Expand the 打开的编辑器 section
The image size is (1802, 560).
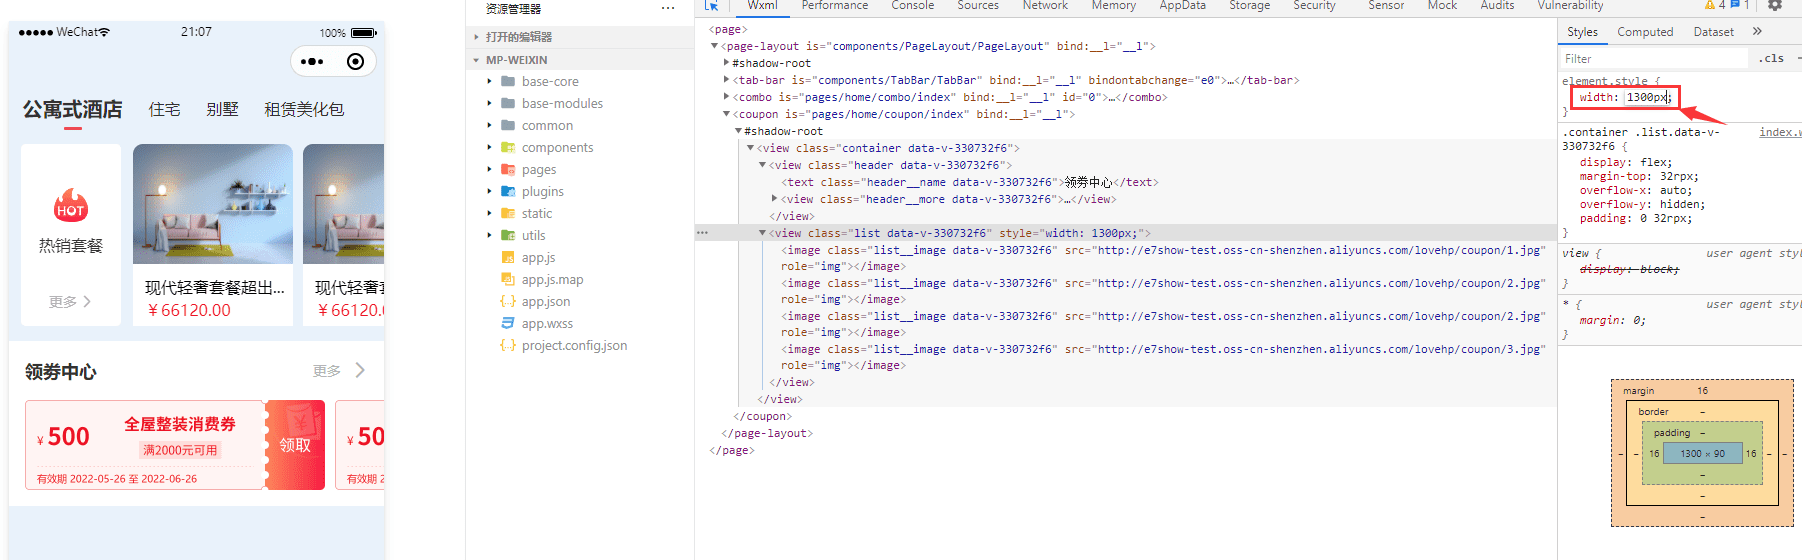tap(476, 37)
